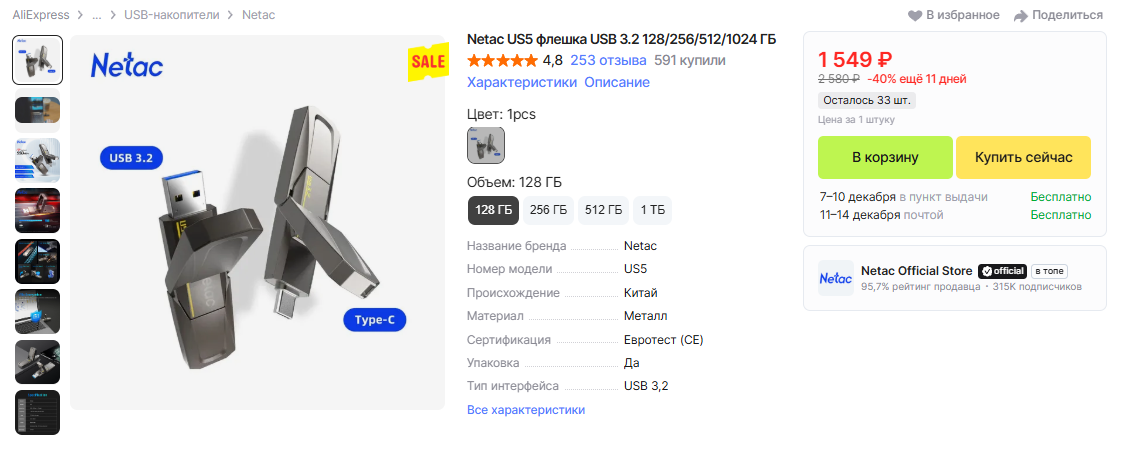This screenshot has width=1121, height=453.
Task: Expand Все характеристики full specs list
Action: coord(525,410)
